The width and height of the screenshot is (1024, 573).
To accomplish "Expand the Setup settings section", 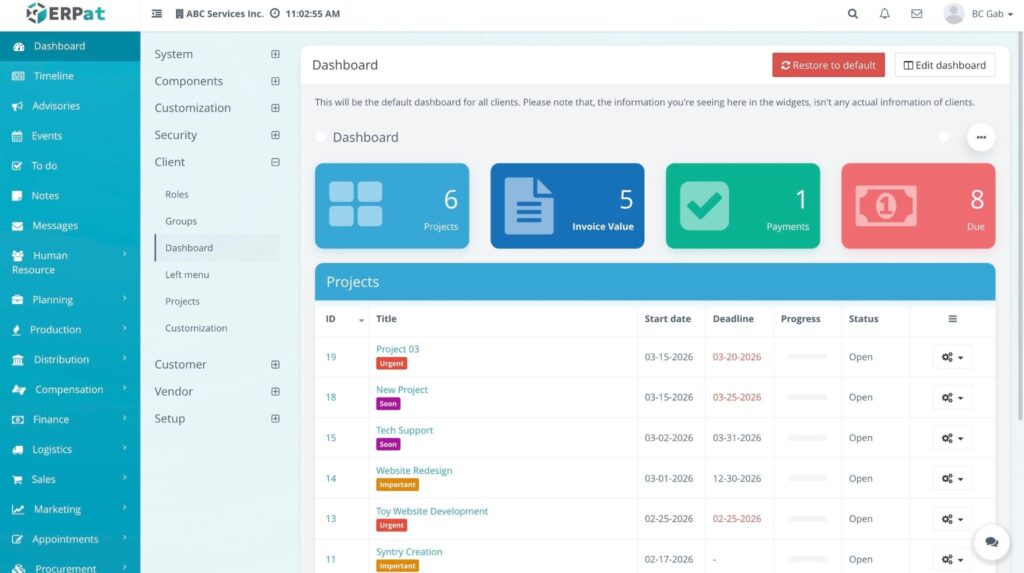I will click(x=275, y=419).
